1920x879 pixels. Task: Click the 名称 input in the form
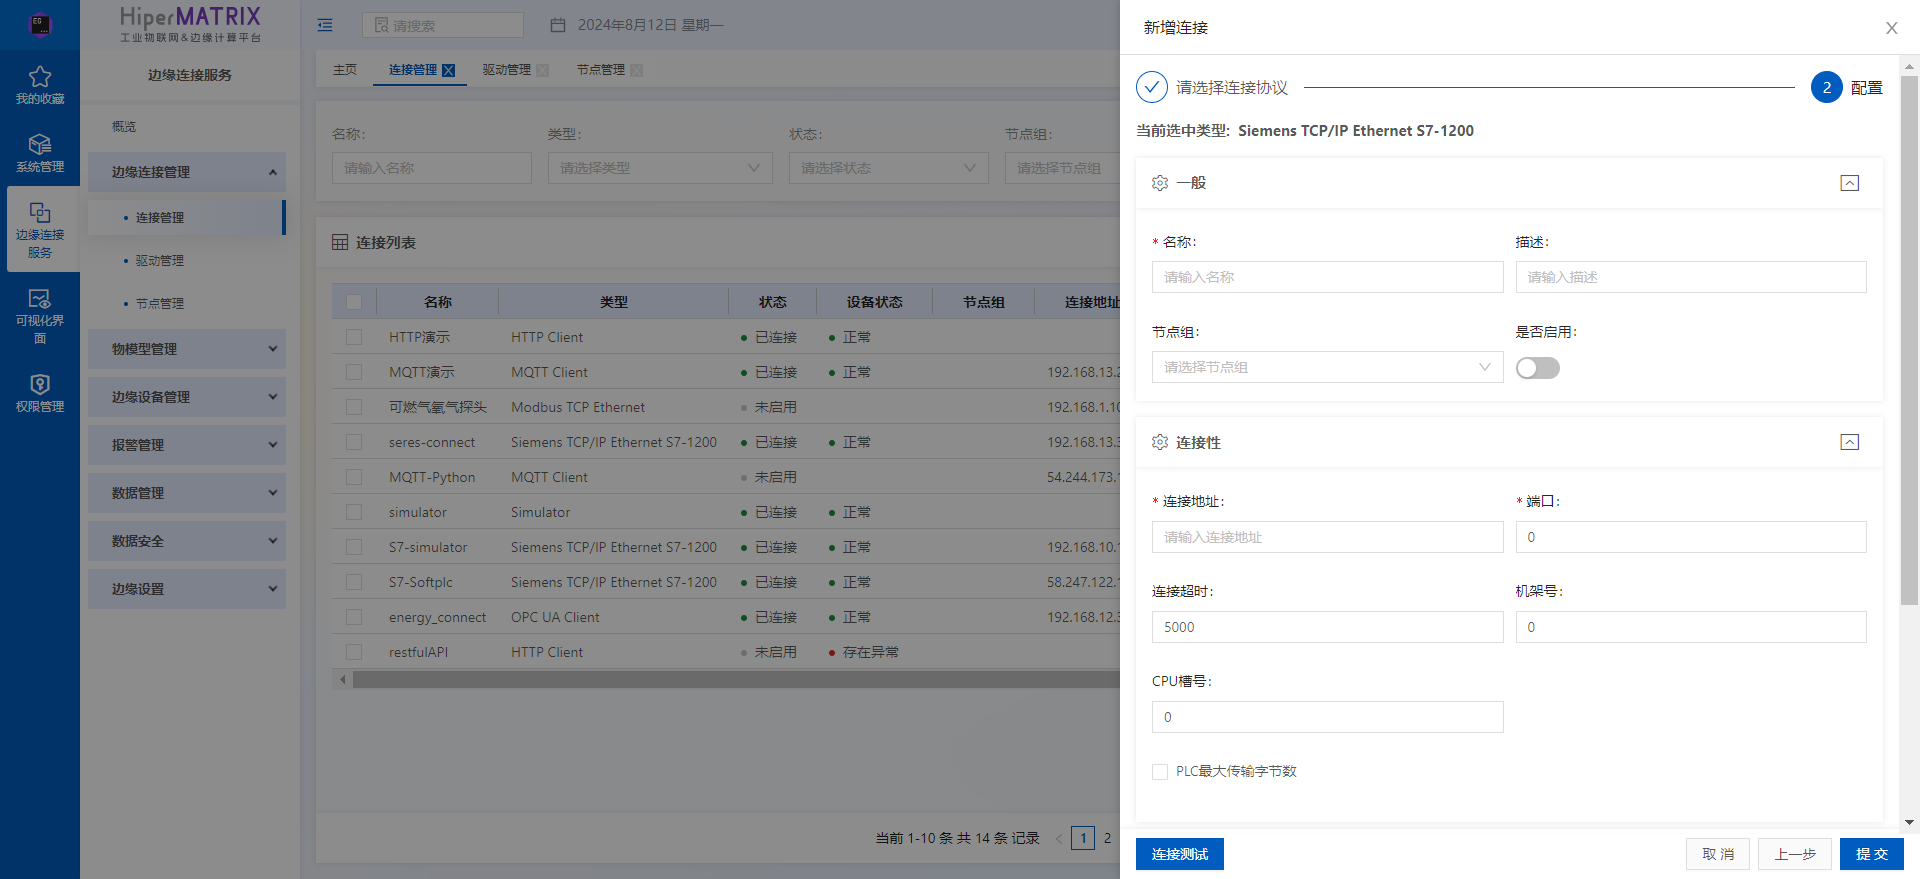click(x=1327, y=277)
